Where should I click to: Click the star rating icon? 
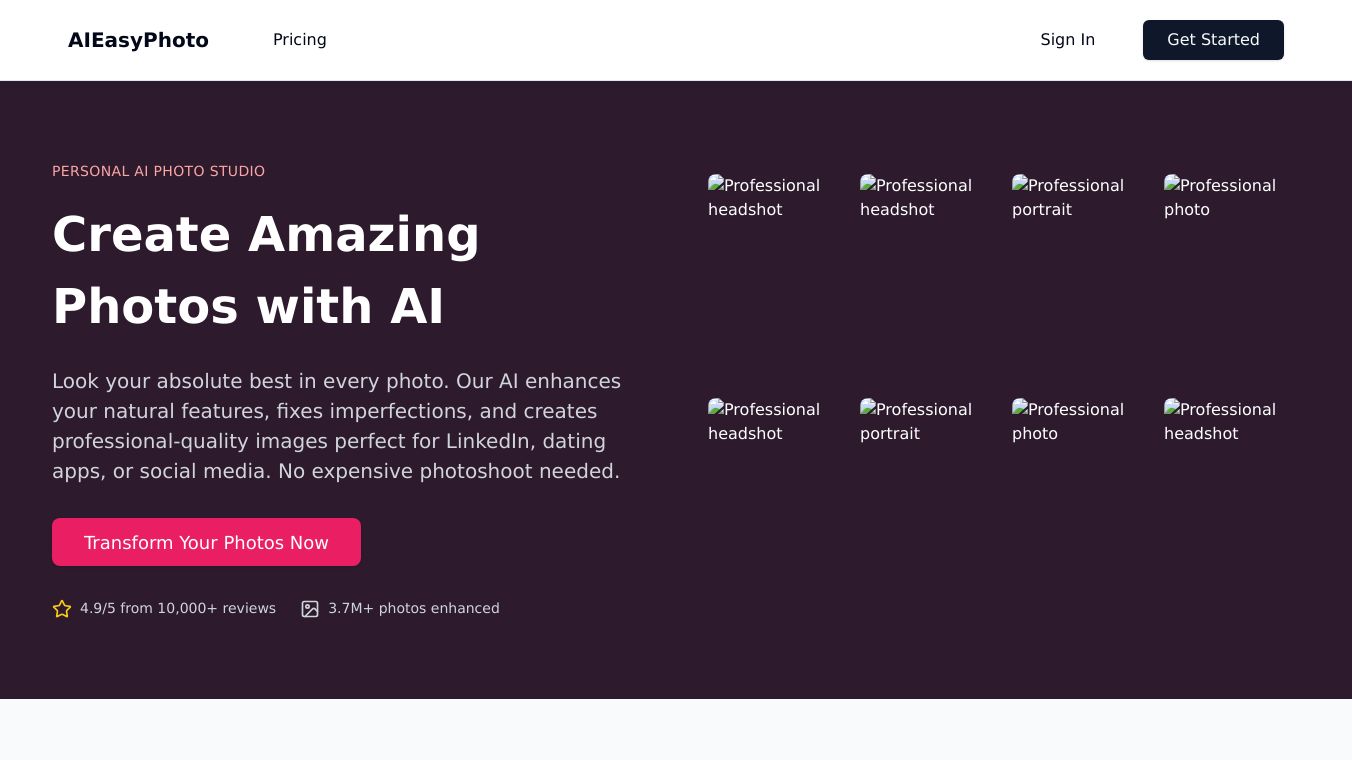click(62, 609)
